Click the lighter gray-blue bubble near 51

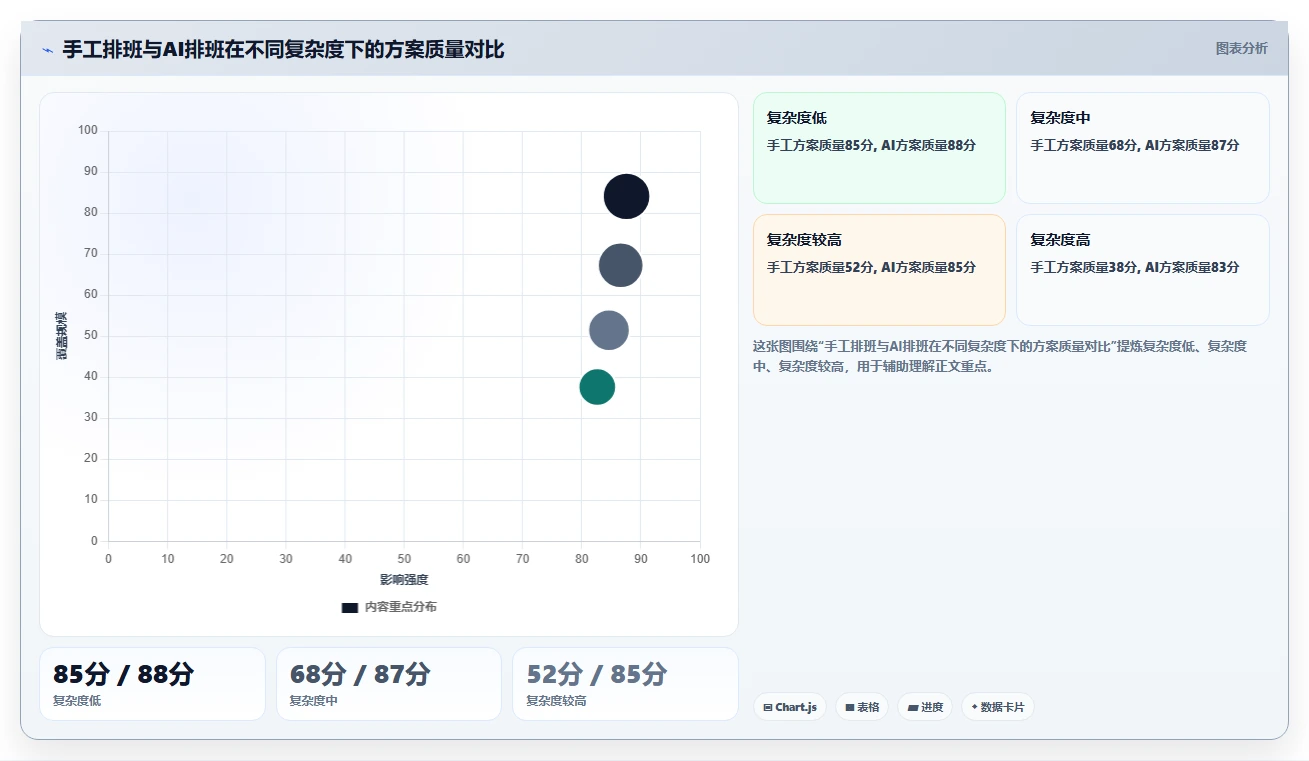609,331
